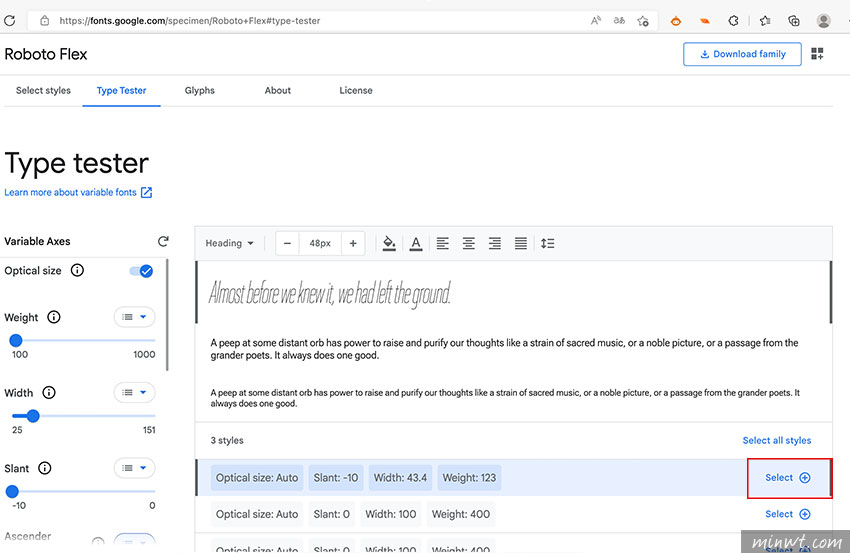Click the Weight: 400 chip
850x553 pixels.
click(461, 514)
